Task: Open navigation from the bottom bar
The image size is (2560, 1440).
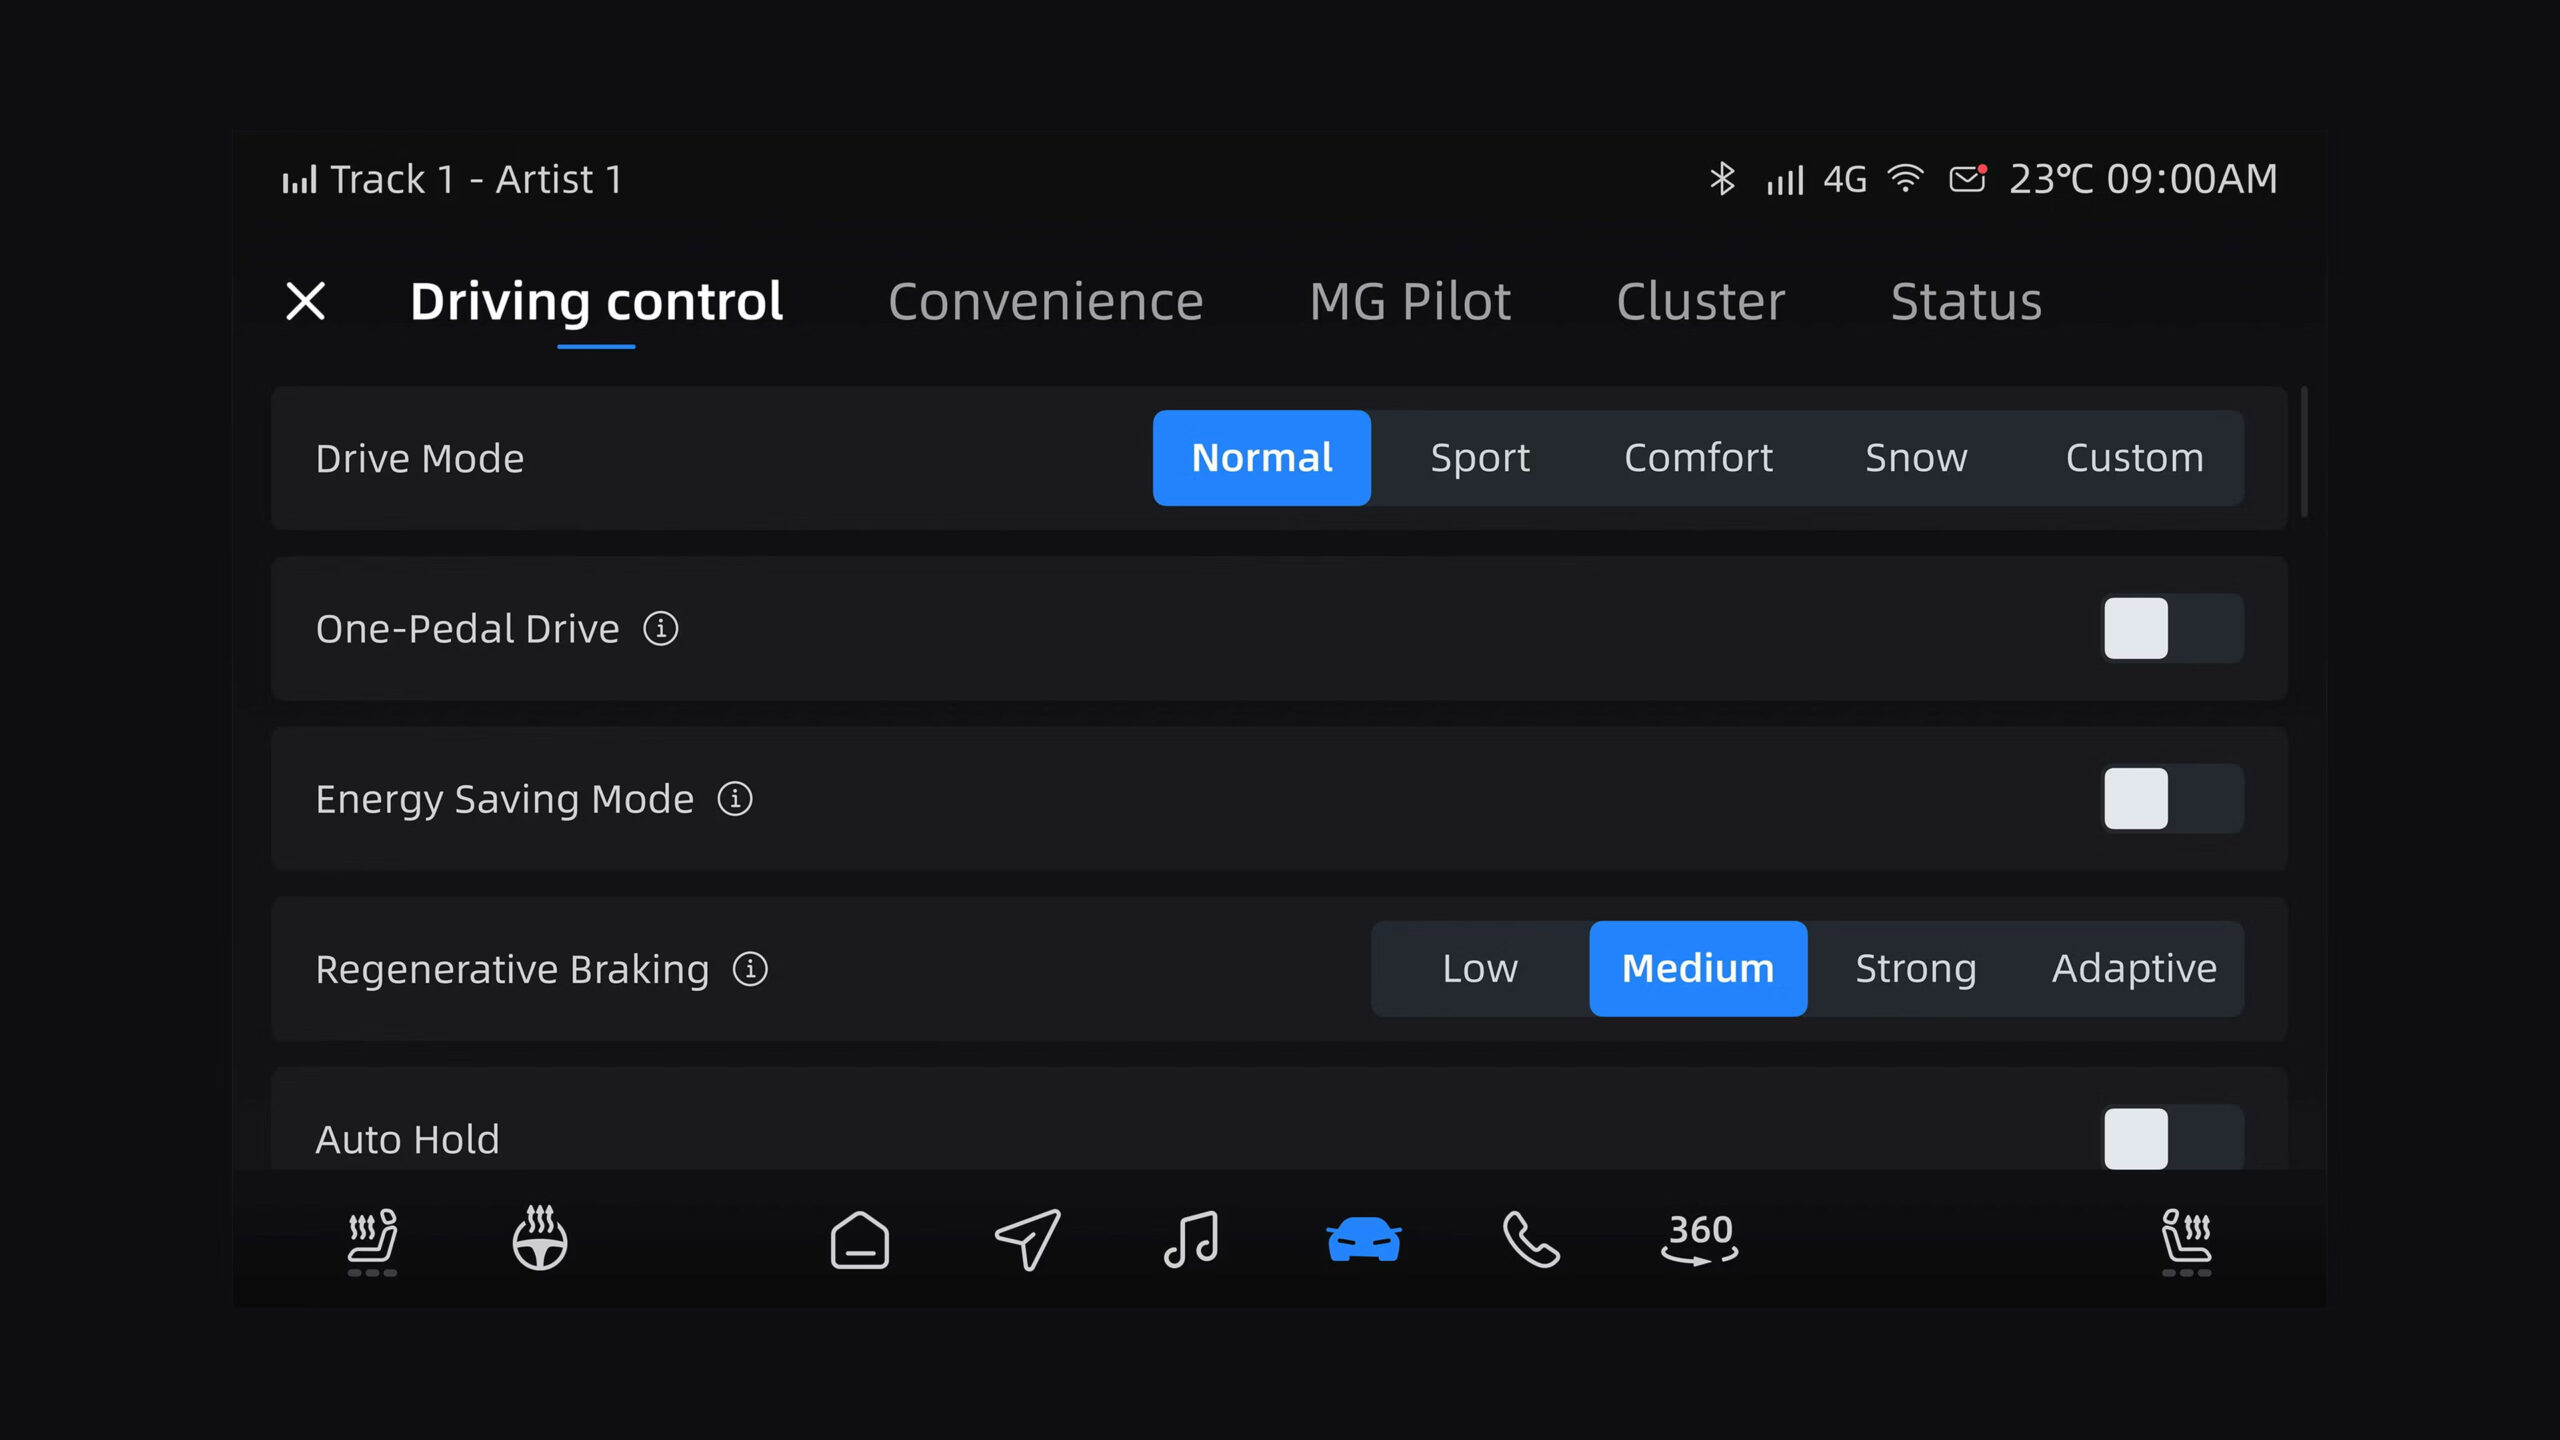Action: pyautogui.click(x=1027, y=1239)
